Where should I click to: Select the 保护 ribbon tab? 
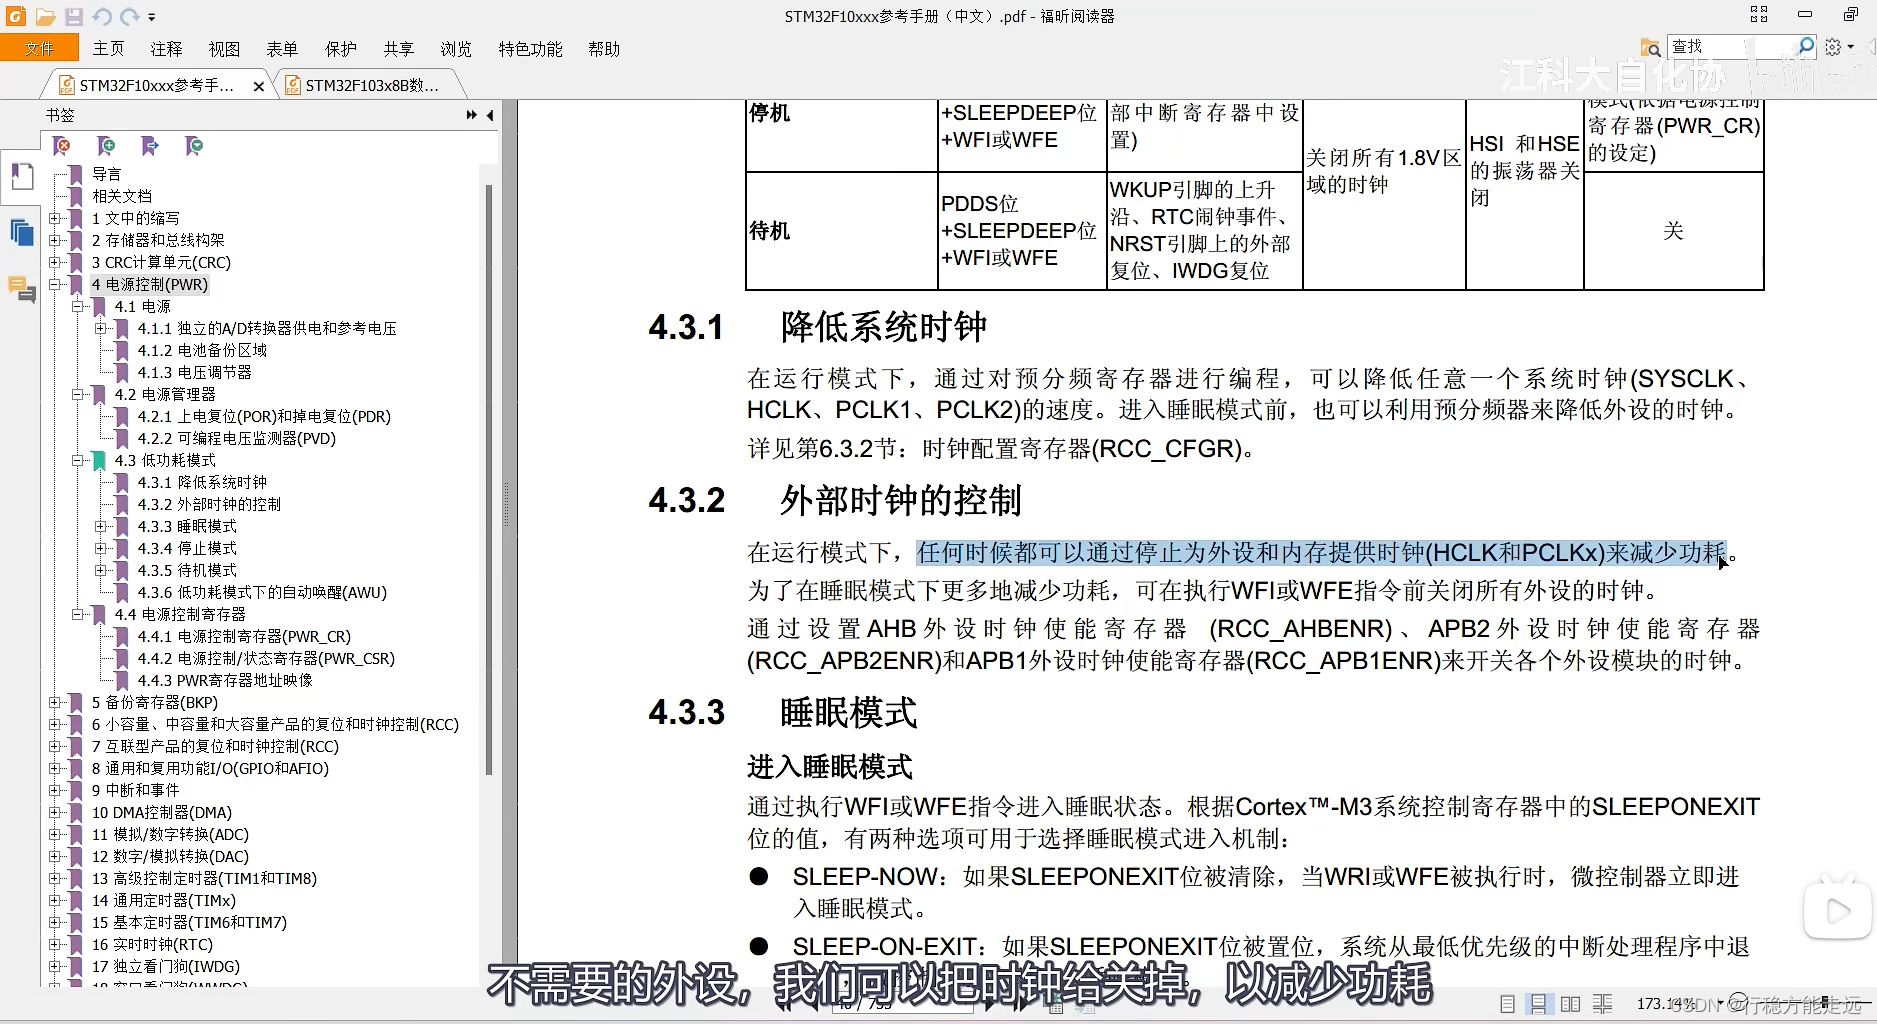340,49
